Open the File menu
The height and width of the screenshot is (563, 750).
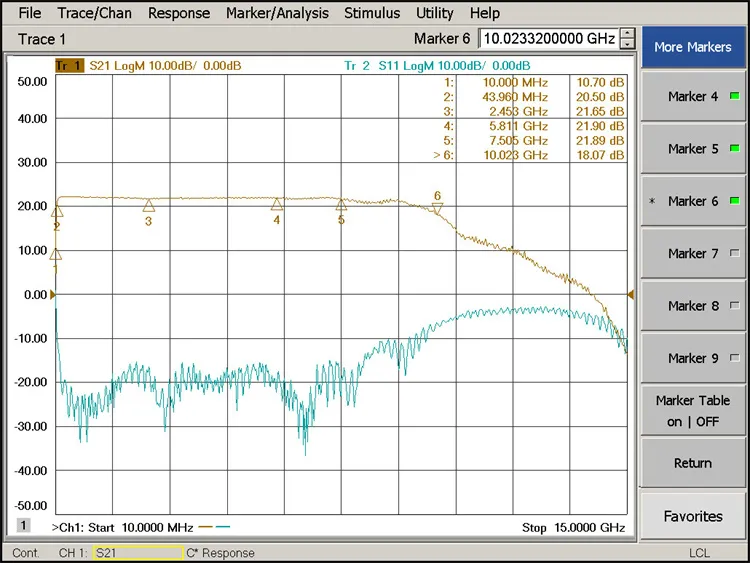coord(30,13)
